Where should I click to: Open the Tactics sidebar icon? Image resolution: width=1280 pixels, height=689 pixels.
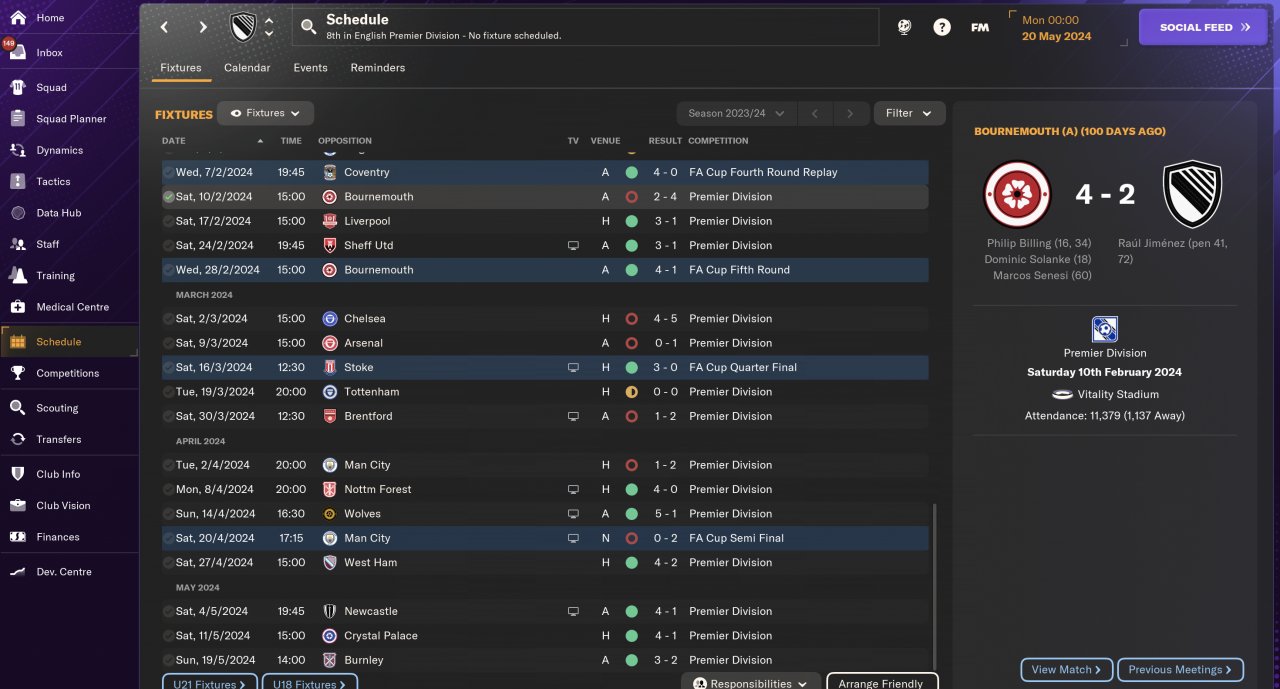click(x=17, y=181)
